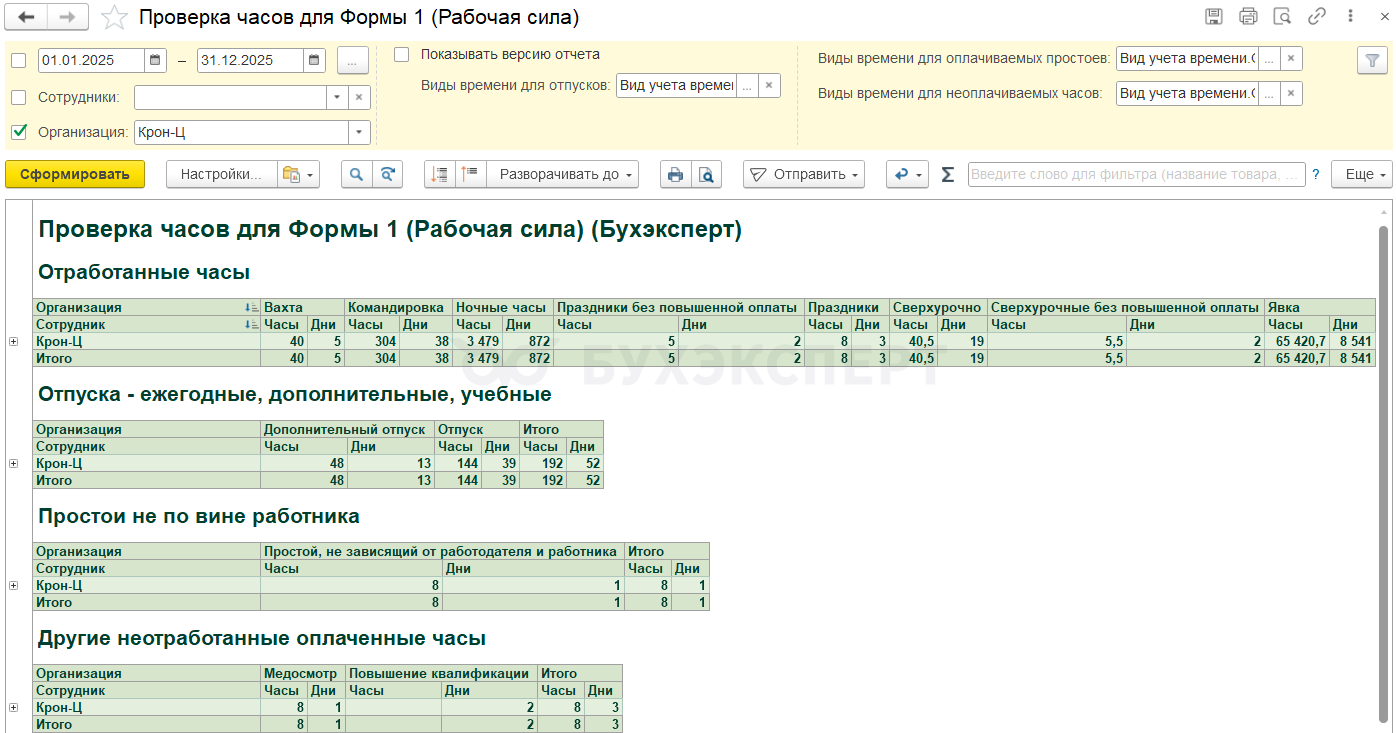Open Настройки... button
The width and height of the screenshot is (1396, 733).
click(x=220, y=175)
